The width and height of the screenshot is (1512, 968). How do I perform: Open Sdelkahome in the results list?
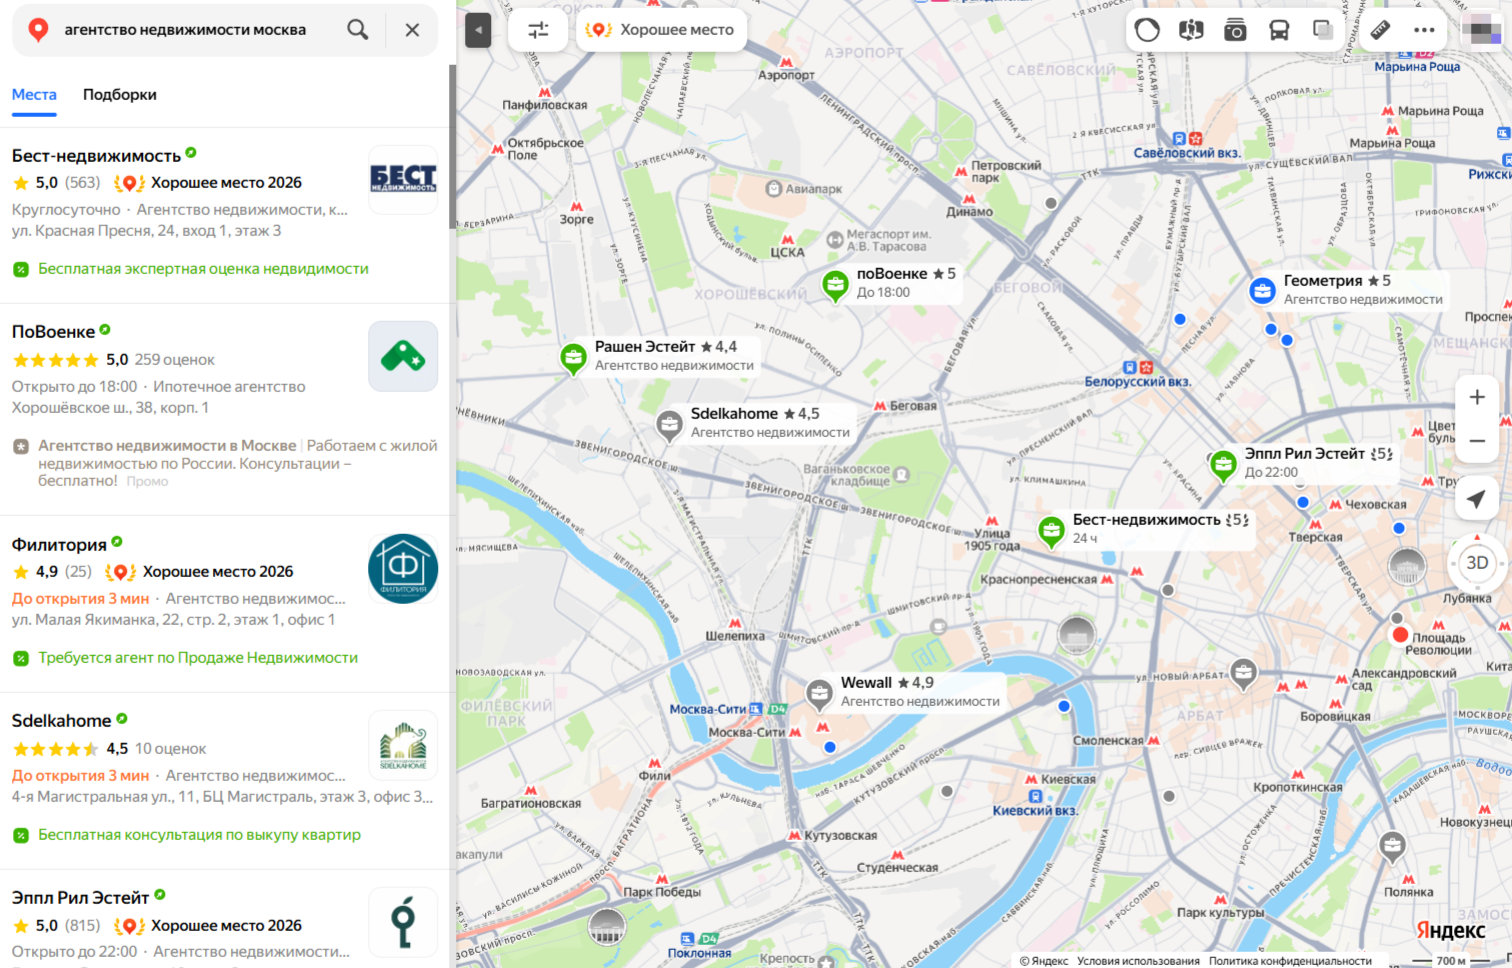(61, 721)
